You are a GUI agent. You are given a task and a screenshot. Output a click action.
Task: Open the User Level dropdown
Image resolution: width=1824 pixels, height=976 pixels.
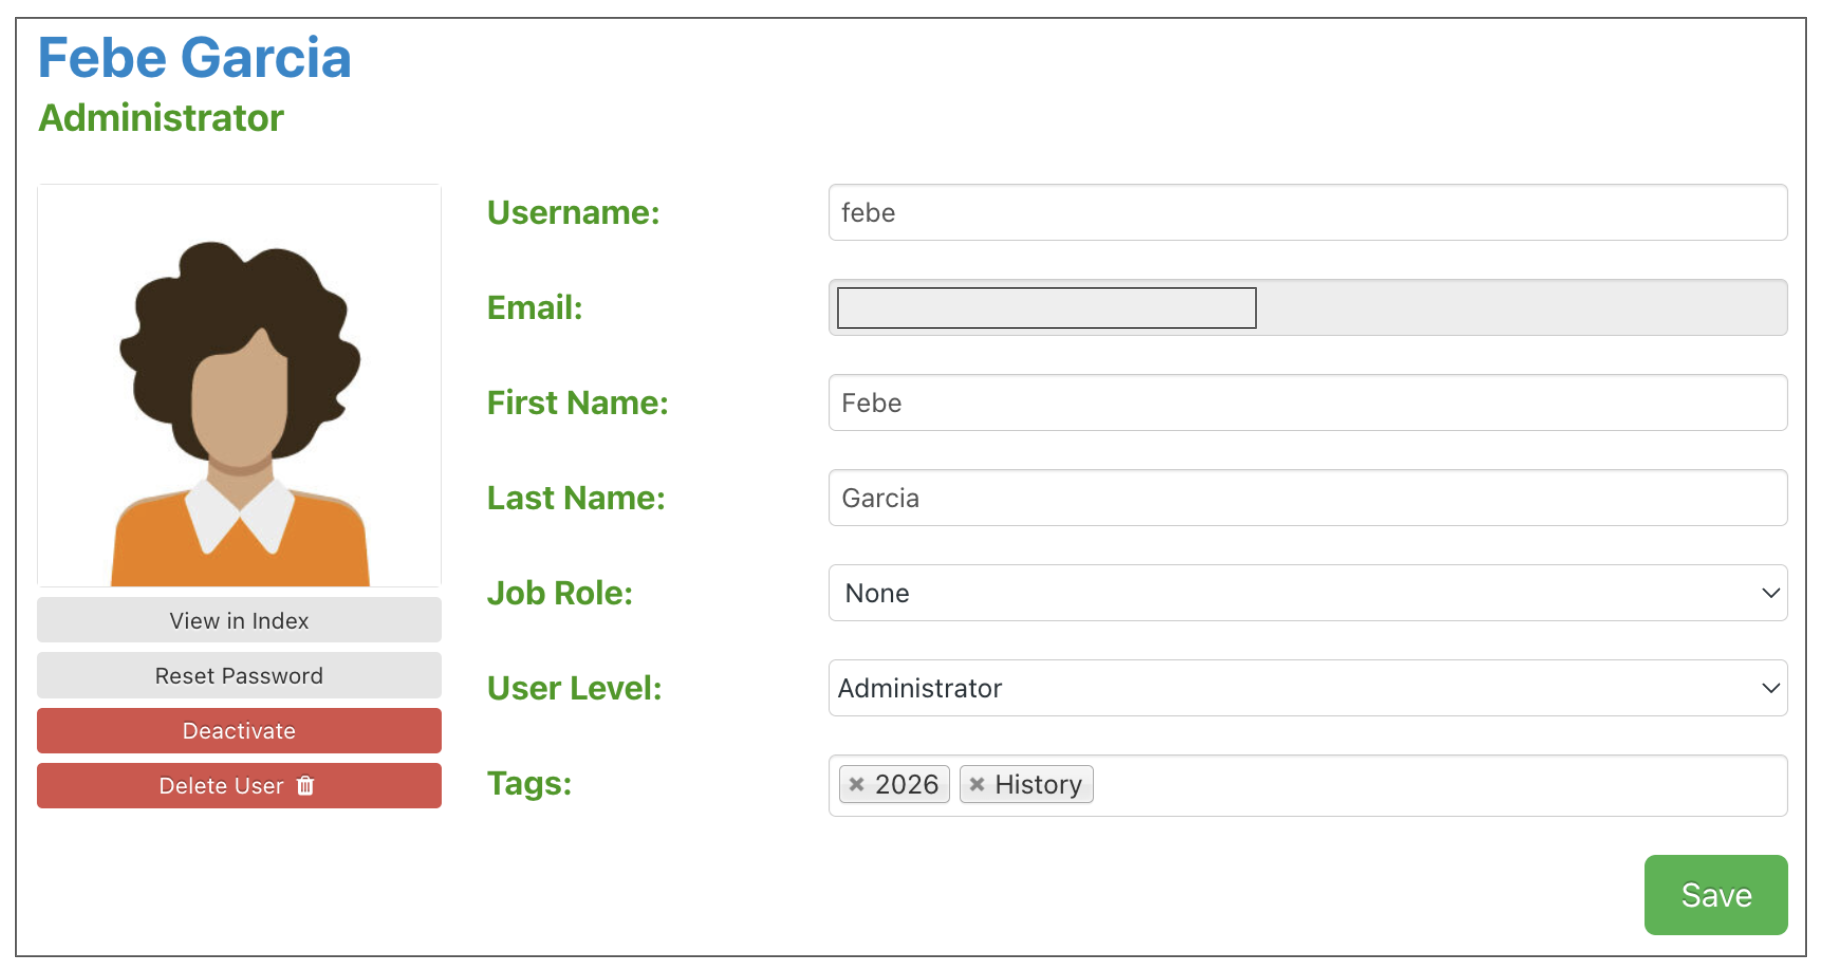[1306, 688]
